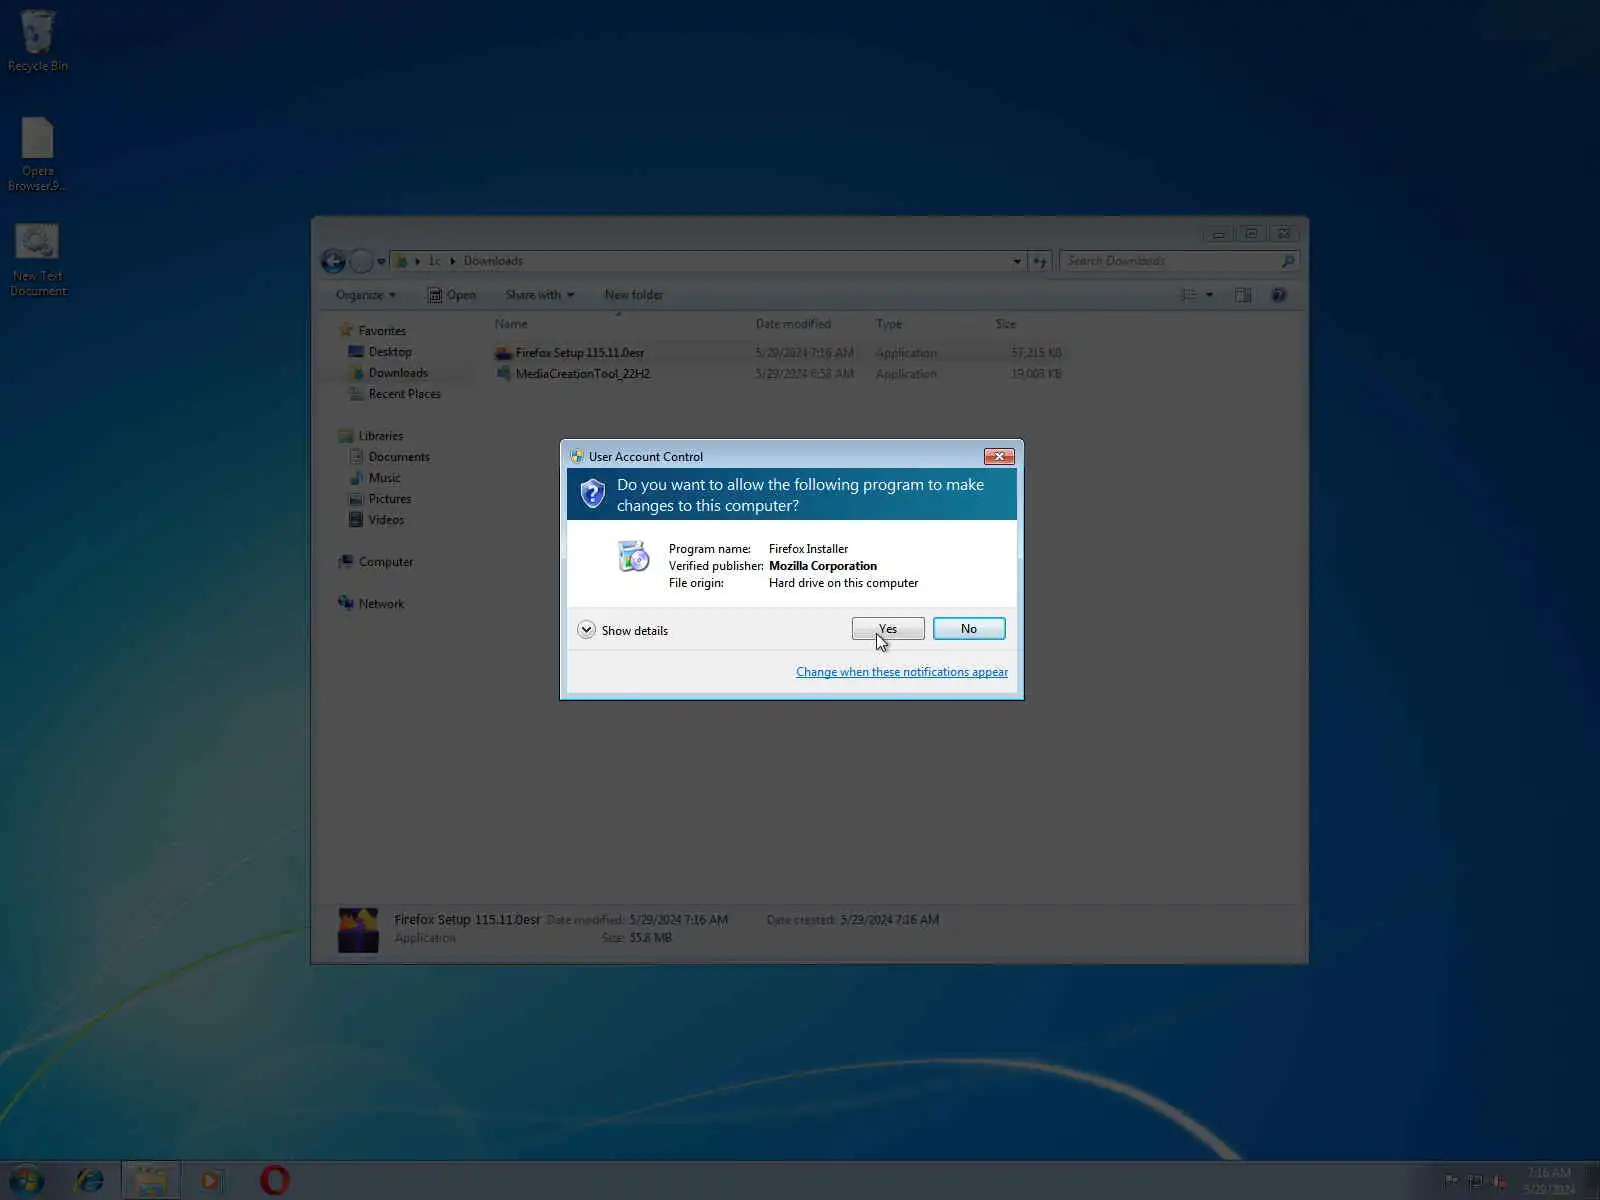
Task: Open the Music library
Action: click(384, 478)
